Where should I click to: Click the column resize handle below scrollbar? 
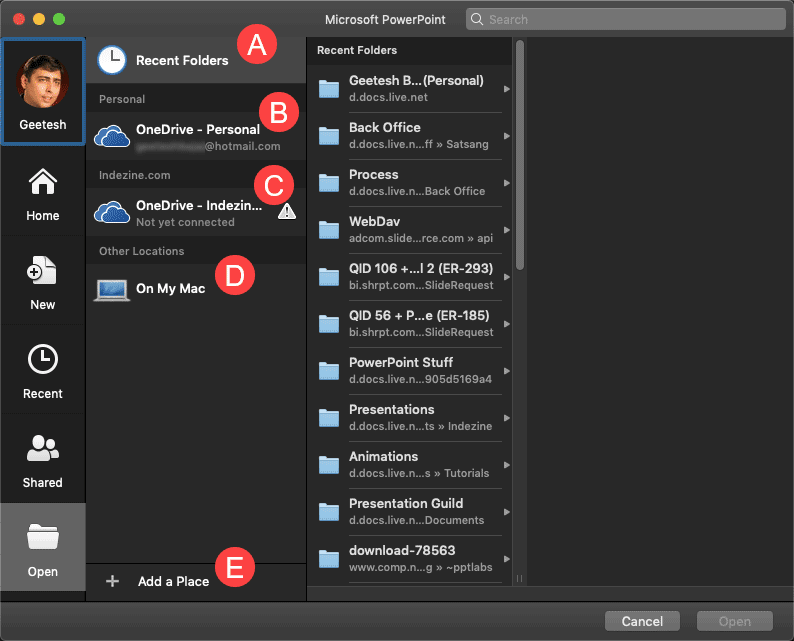tap(520, 578)
